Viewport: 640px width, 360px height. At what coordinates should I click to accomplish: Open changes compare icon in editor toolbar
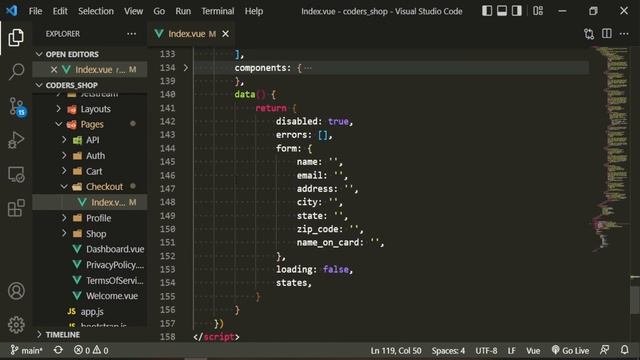point(589,34)
